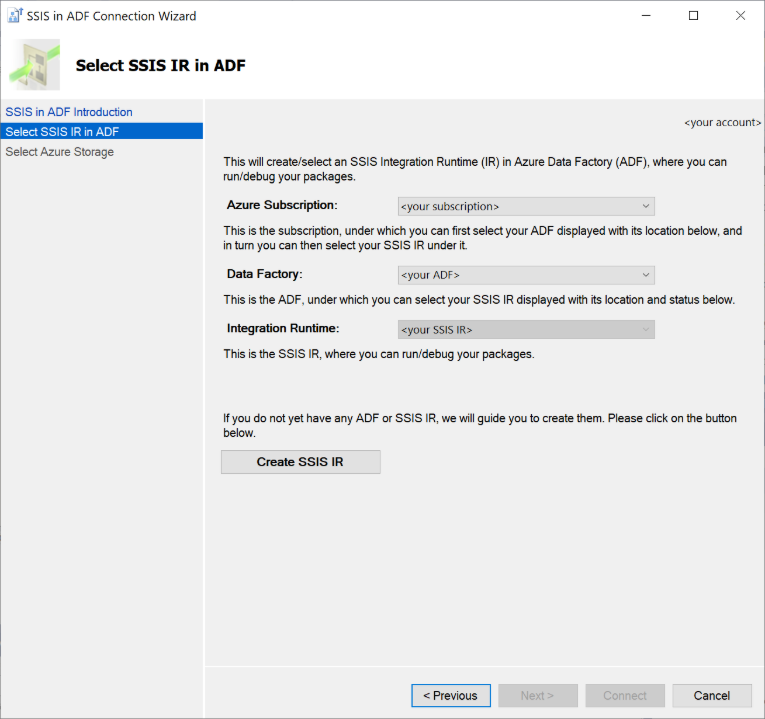This screenshot has height=719, width=765.
Task: Click the Create SSIS IR button
Action: (301, 461)
